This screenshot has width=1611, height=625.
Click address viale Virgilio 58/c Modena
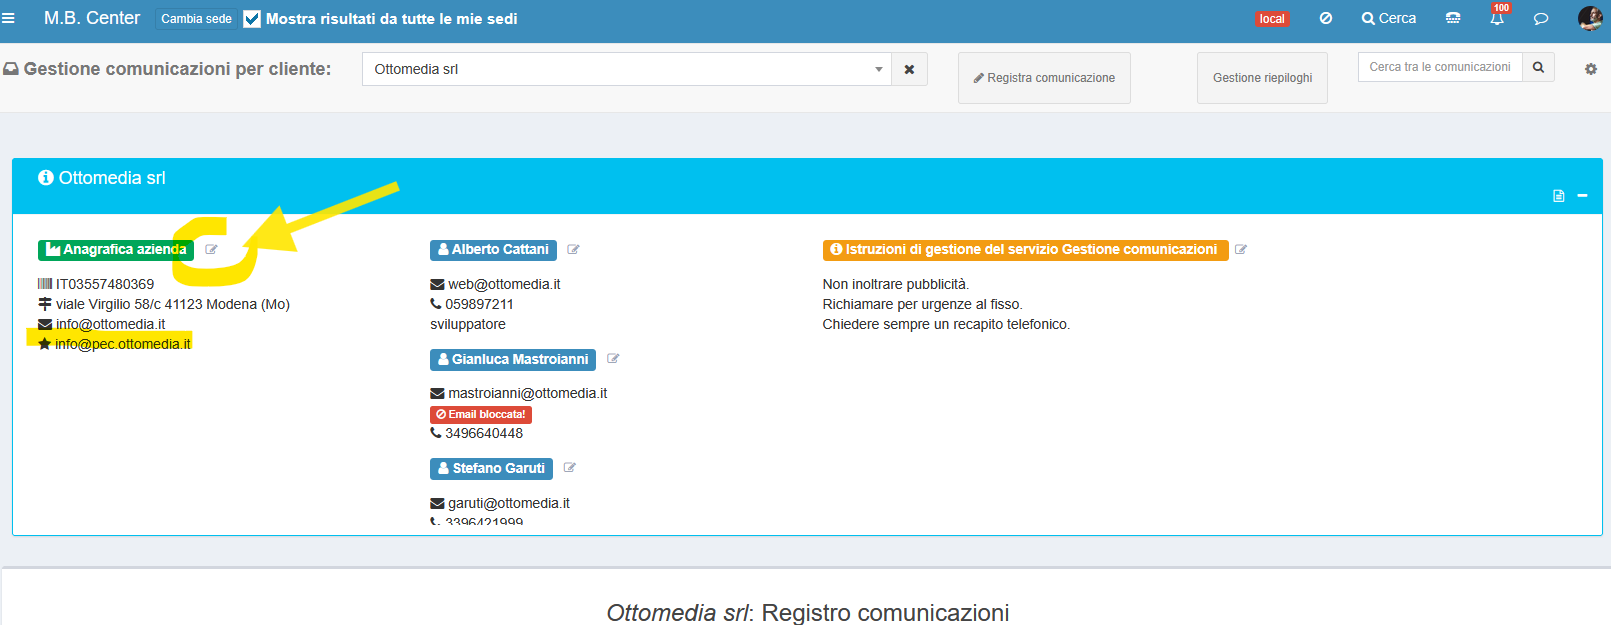click(x=173, y=304)
